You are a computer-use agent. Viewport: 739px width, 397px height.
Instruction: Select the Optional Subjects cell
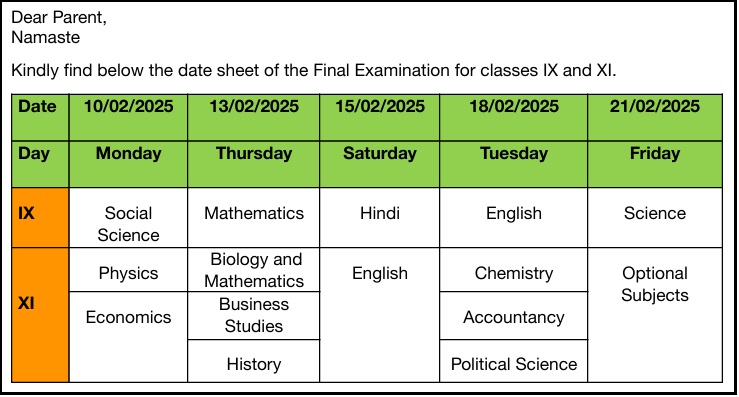click(x=655, y=315)
